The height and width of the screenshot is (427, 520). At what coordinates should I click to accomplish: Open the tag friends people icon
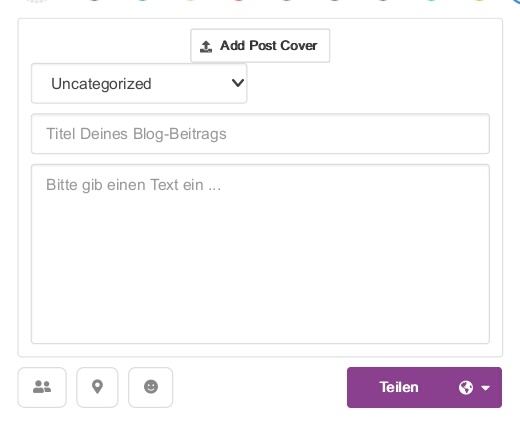[42, 387]
